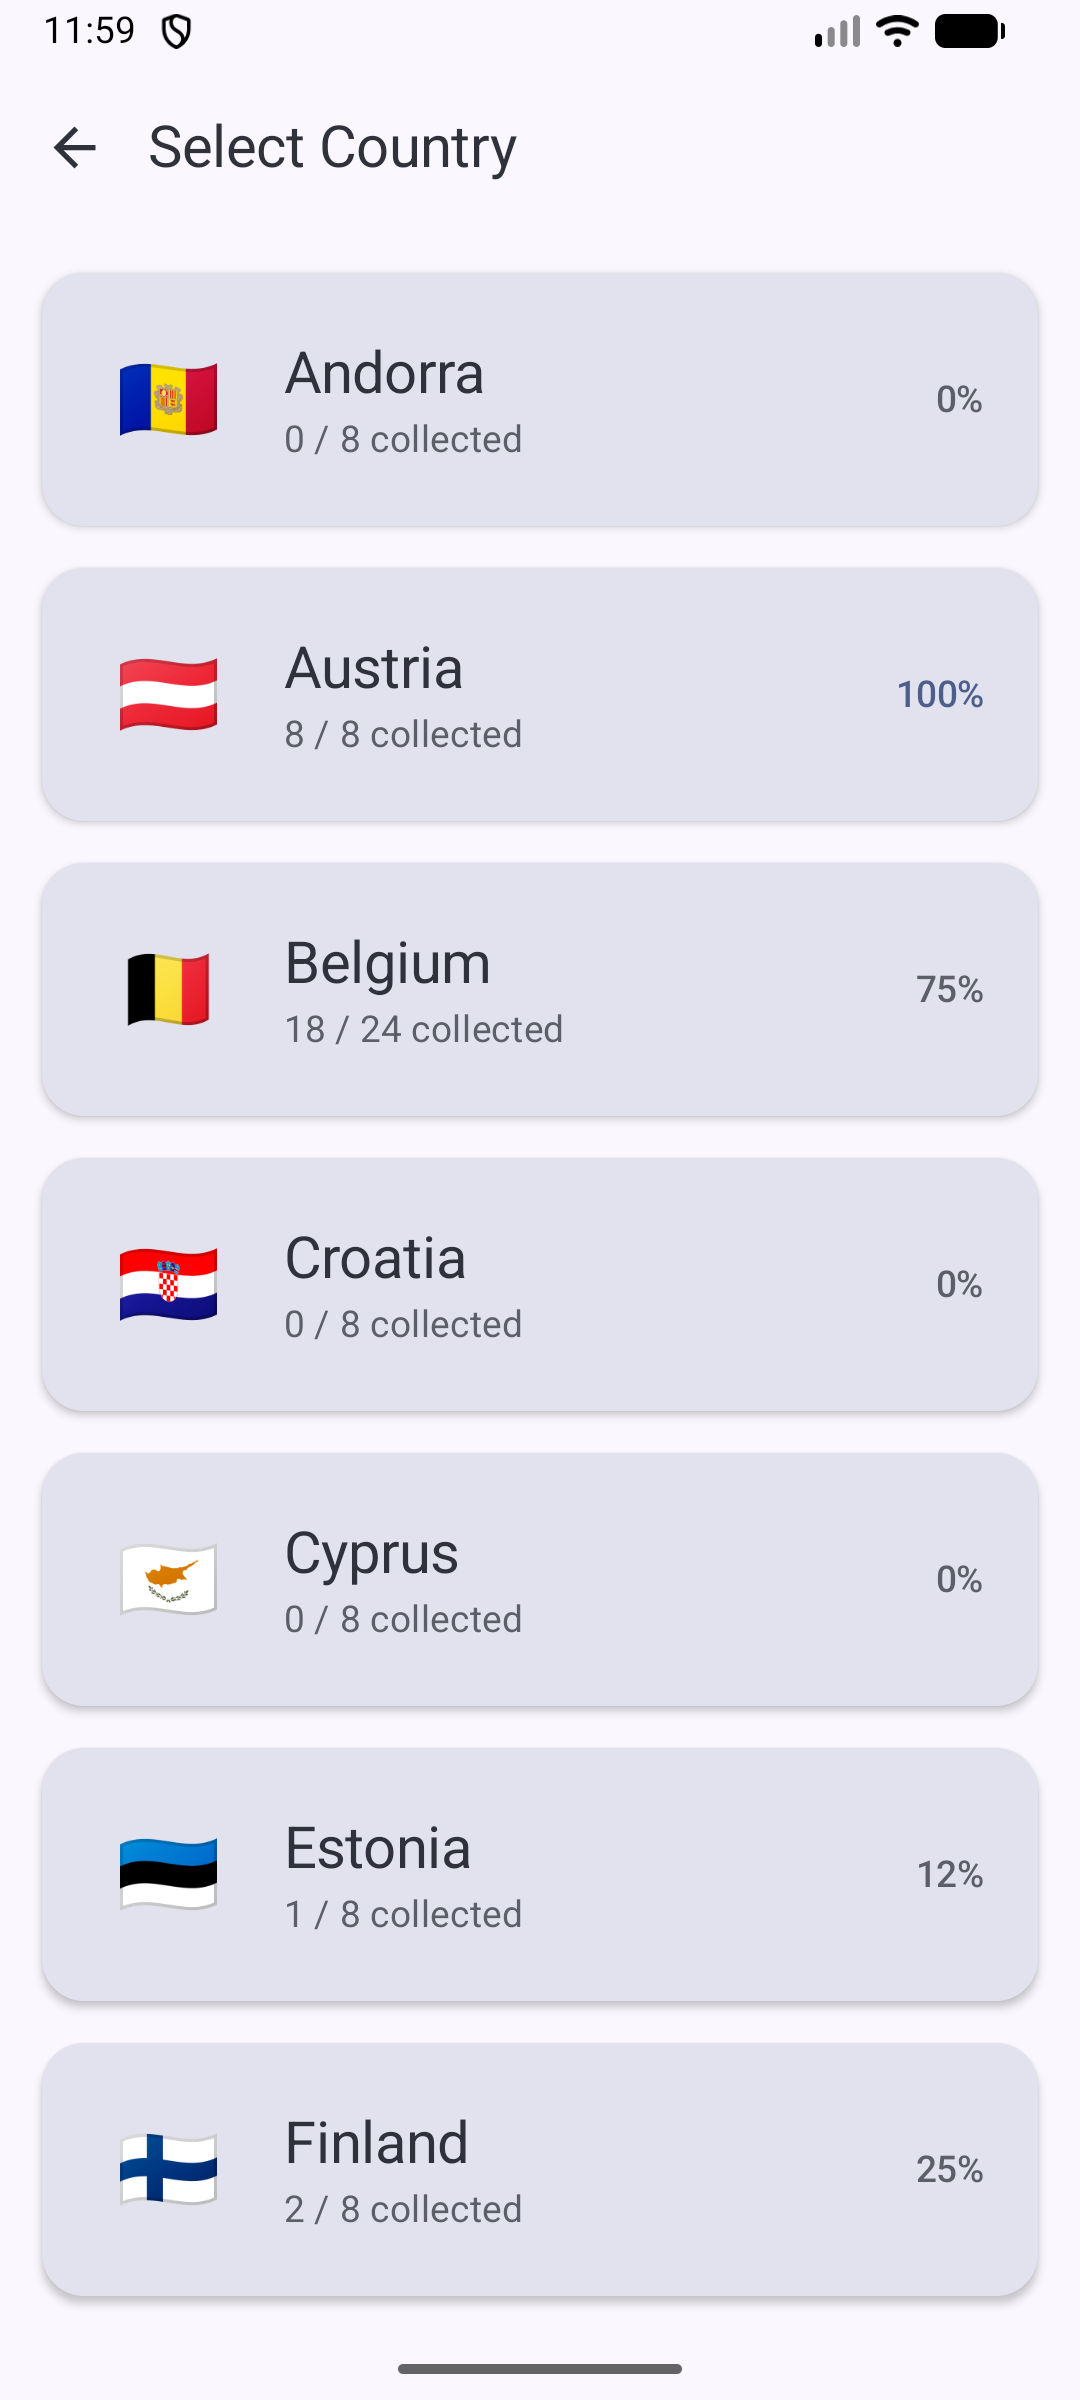Click Austria's 100% completion label
The height and width of the screenshot is (2400, 1080).
[939, 694]
